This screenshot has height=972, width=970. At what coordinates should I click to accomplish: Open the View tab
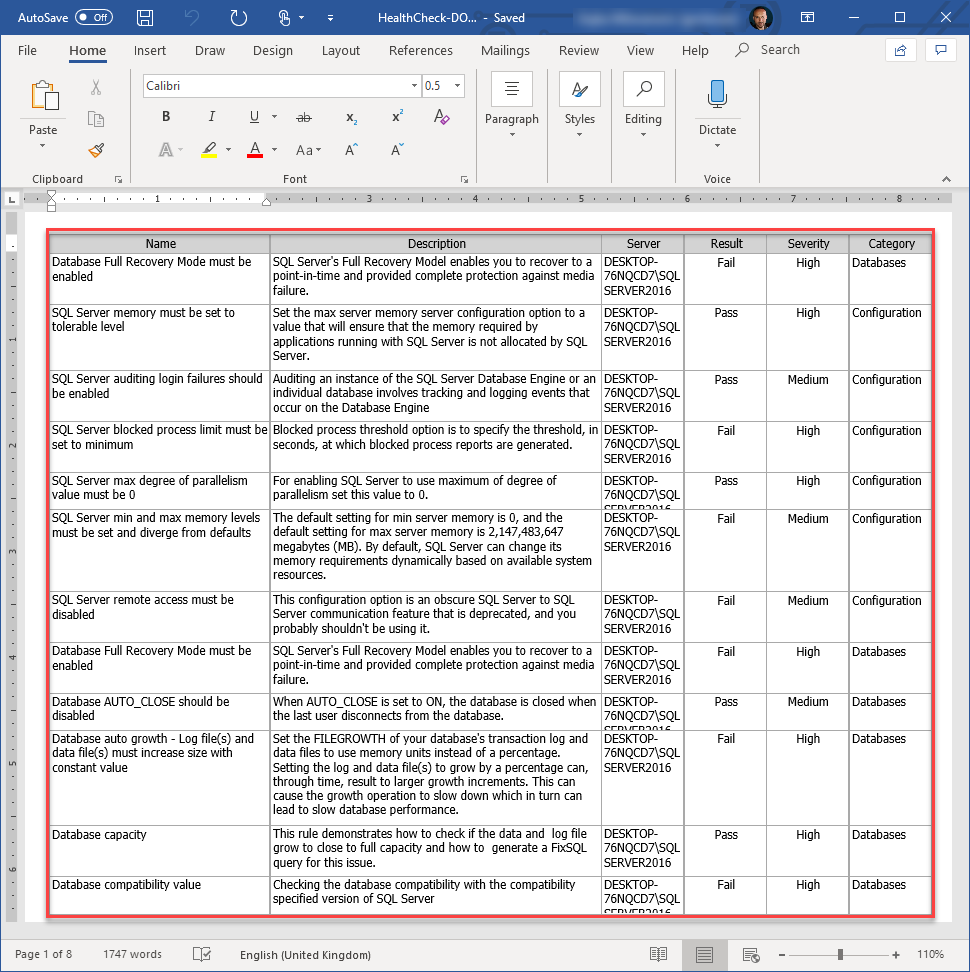640,50
